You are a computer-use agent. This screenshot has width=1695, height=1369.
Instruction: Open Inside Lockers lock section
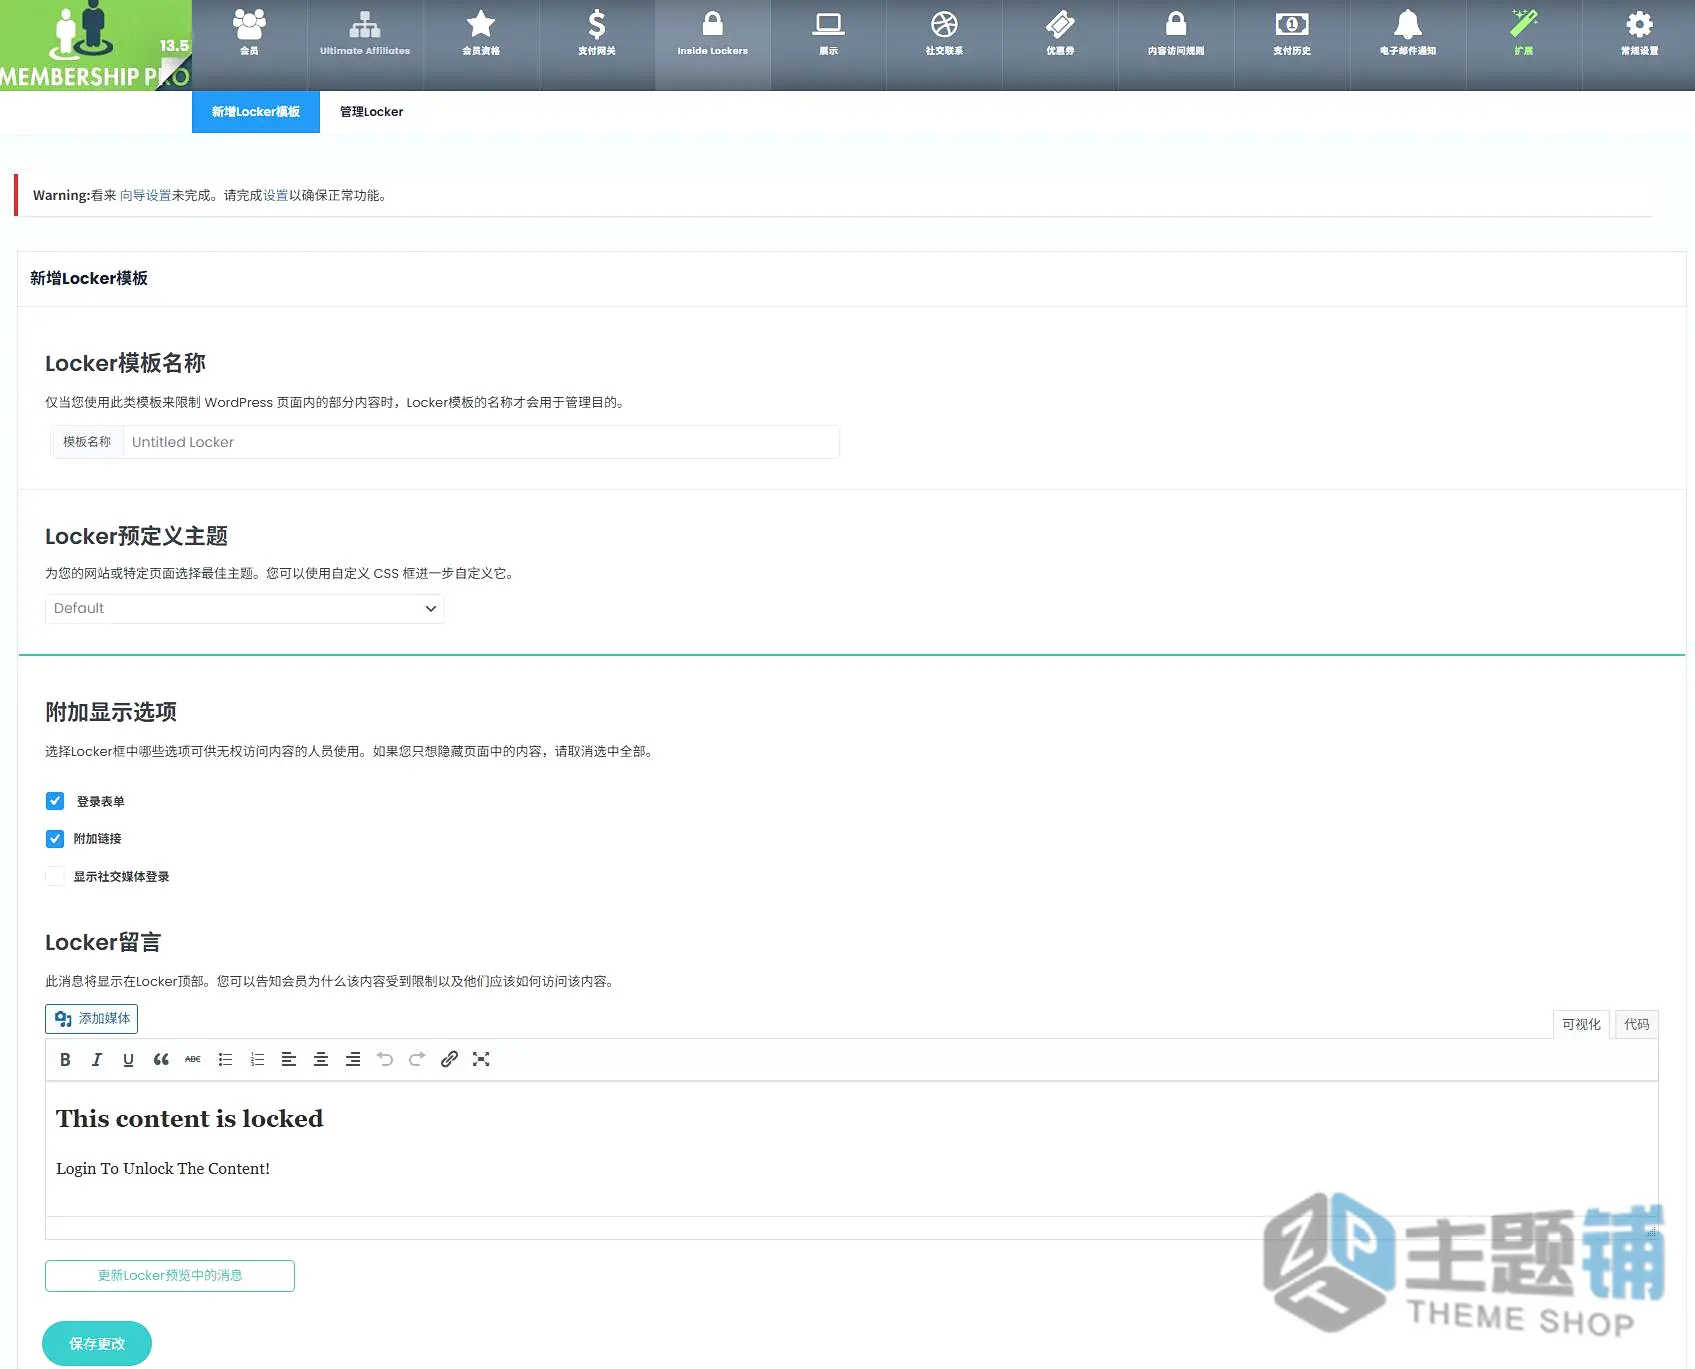(x=713, y=45)
